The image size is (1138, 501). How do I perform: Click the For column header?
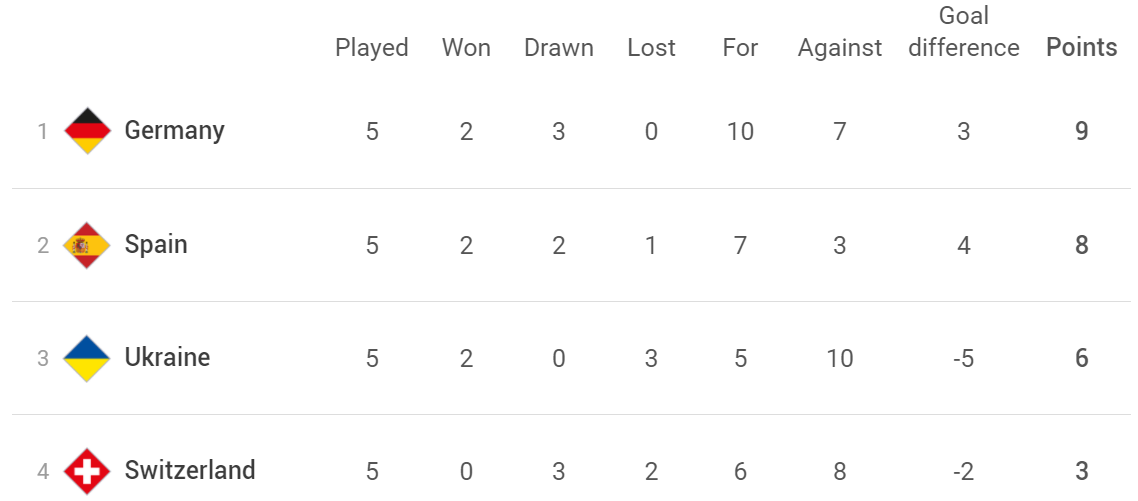[x=740, y=48]
